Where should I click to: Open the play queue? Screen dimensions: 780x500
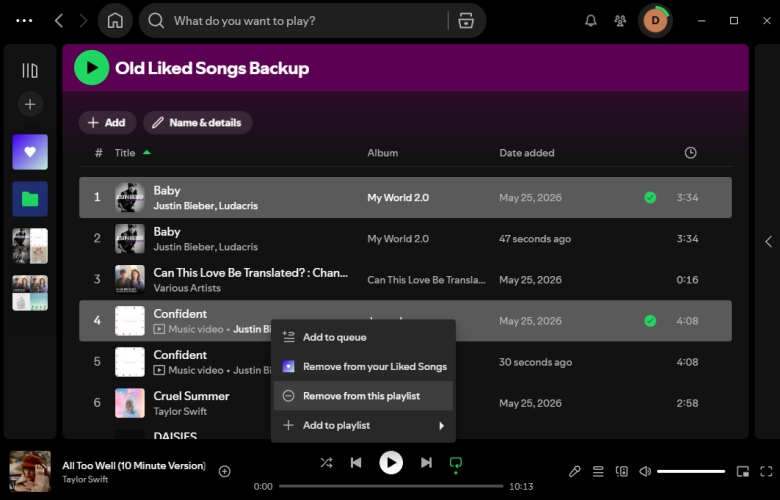(x=598, y=471)
